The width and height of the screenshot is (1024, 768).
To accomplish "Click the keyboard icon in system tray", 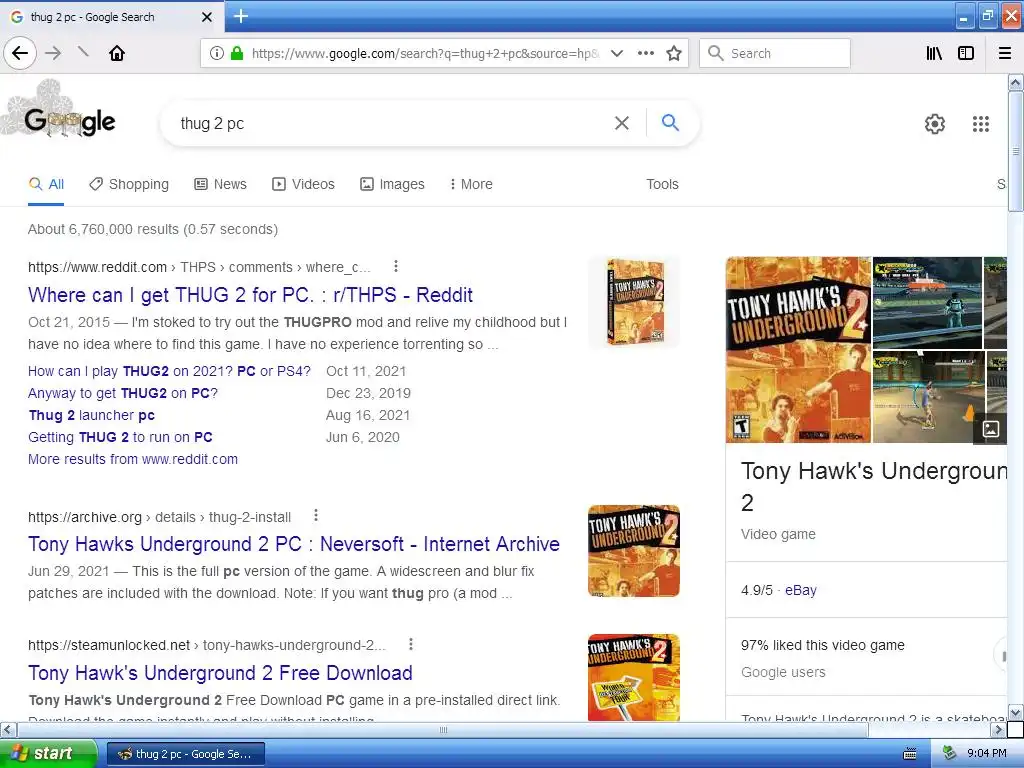I will click(910, 754).
